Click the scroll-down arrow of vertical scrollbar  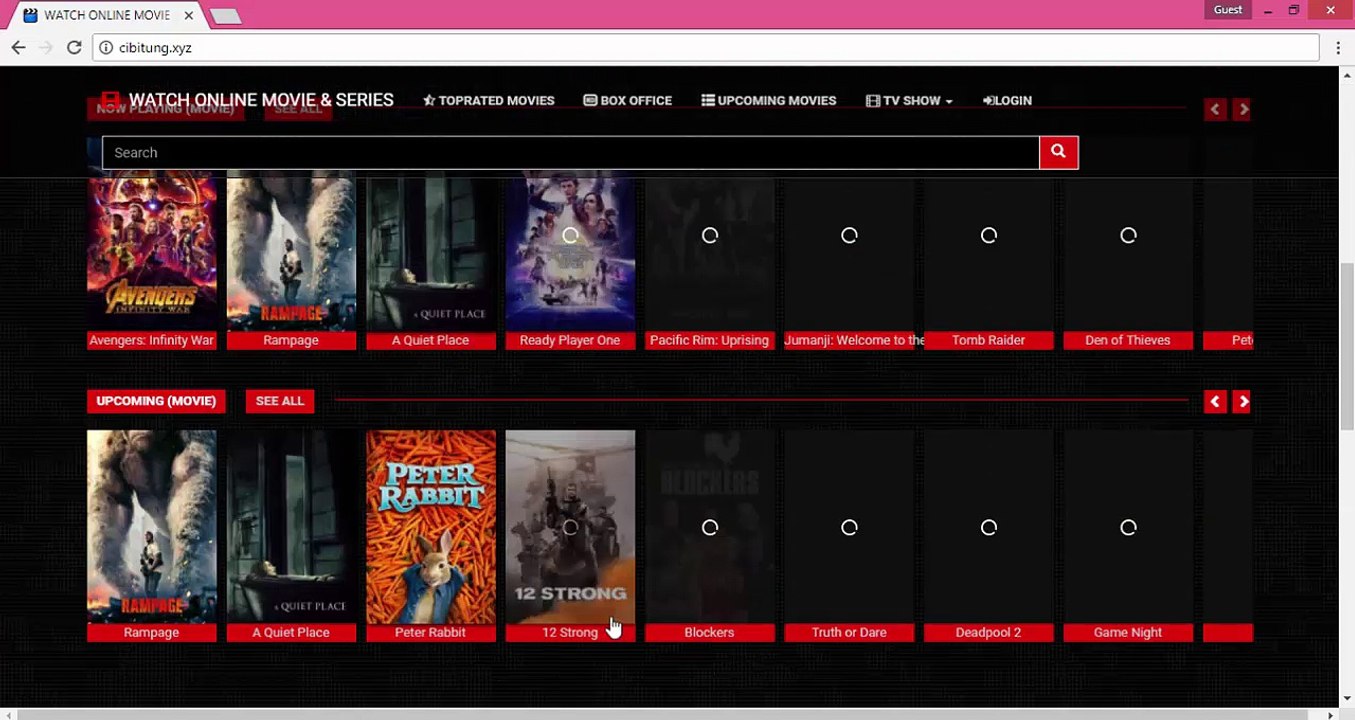tap(1347, 699)
